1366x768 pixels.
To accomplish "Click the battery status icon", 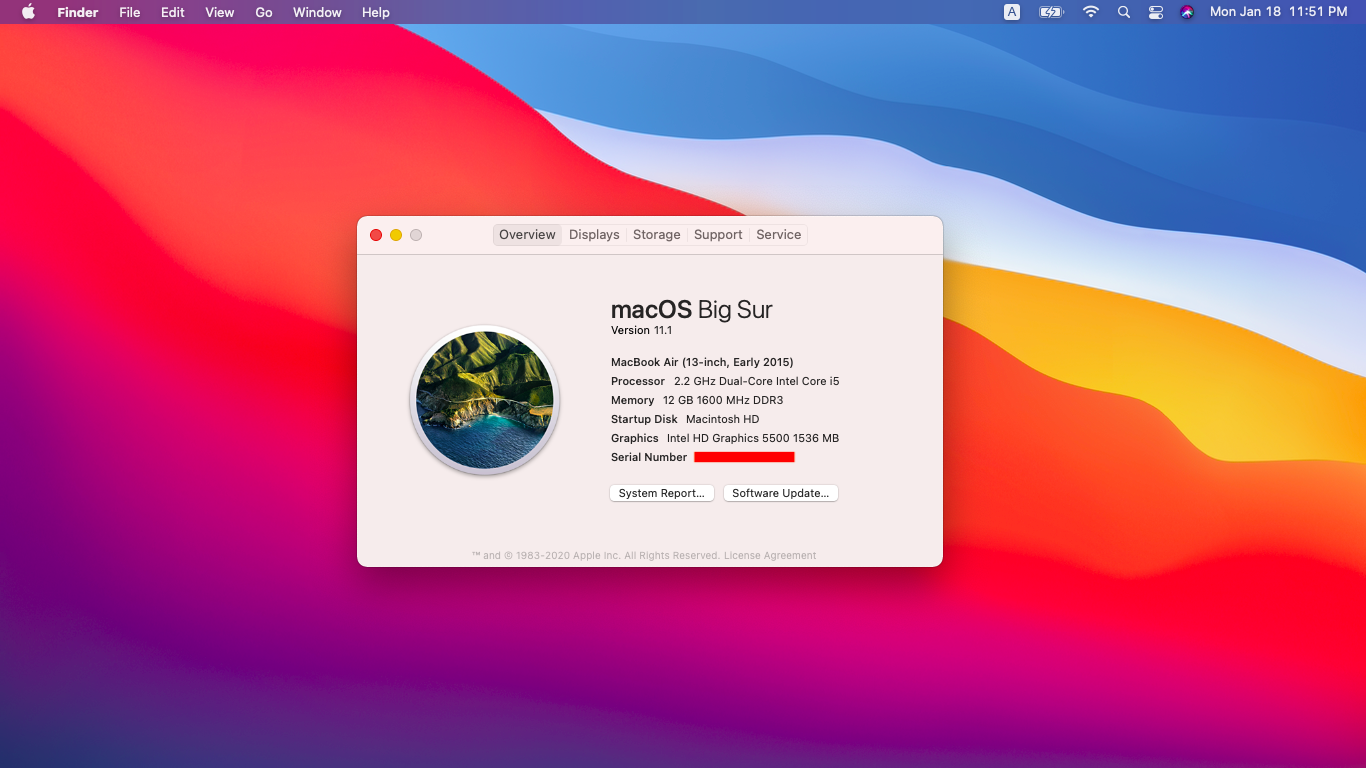I will click(x=1051, y=12).
